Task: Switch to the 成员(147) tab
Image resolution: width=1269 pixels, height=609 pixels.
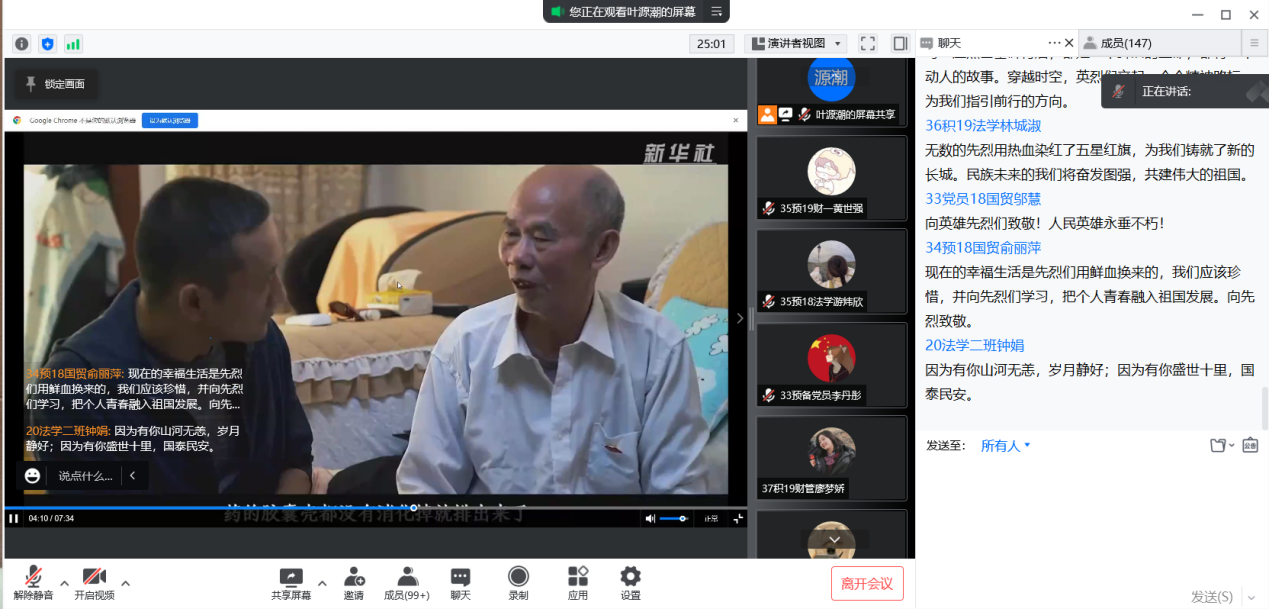Action: point(1125,43)
